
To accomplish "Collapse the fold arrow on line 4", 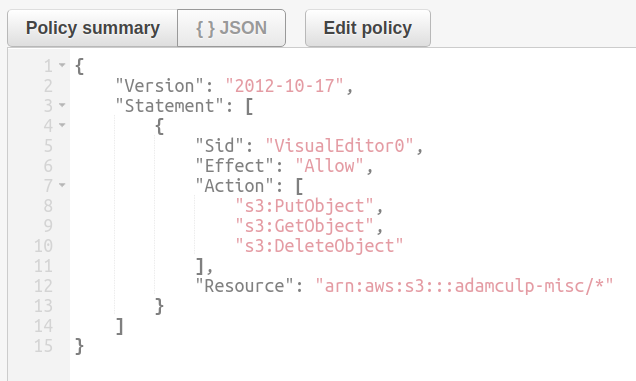I will (x=62, y=125).
